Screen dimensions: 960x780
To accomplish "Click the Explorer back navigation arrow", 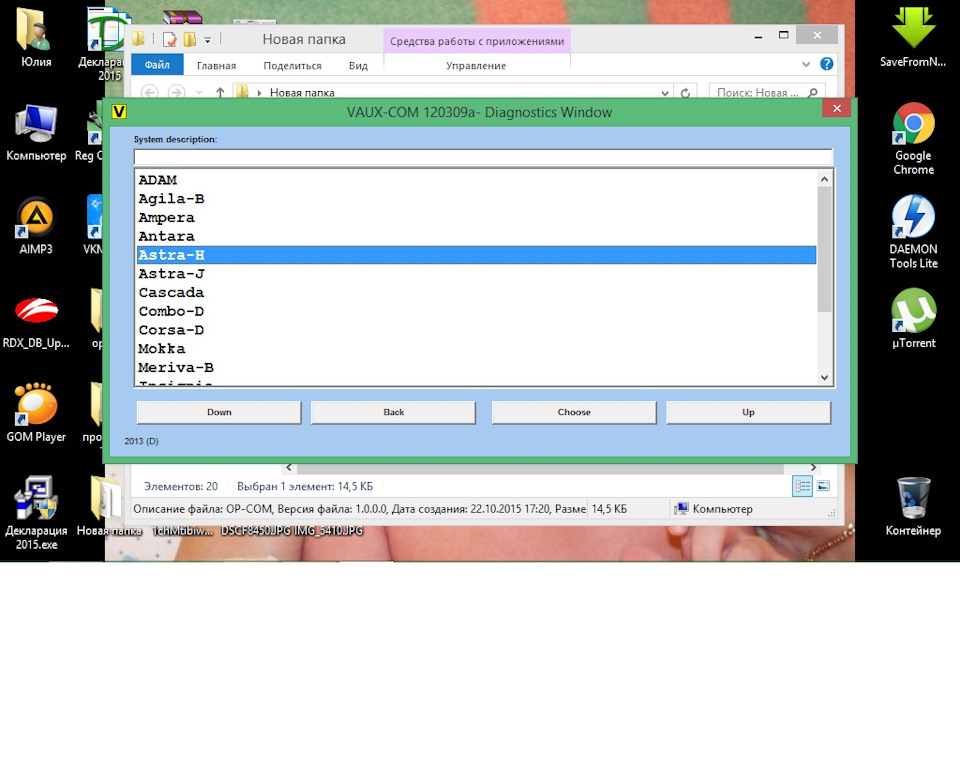I will click(149, 92).
